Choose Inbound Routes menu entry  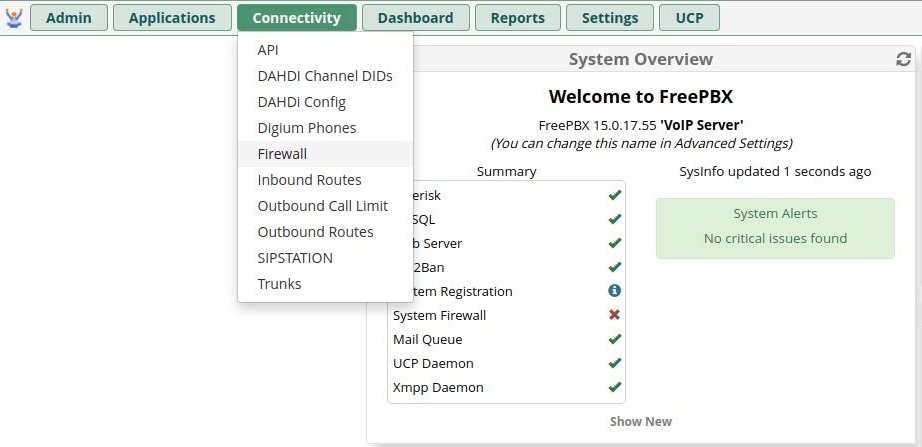point(309,180)
